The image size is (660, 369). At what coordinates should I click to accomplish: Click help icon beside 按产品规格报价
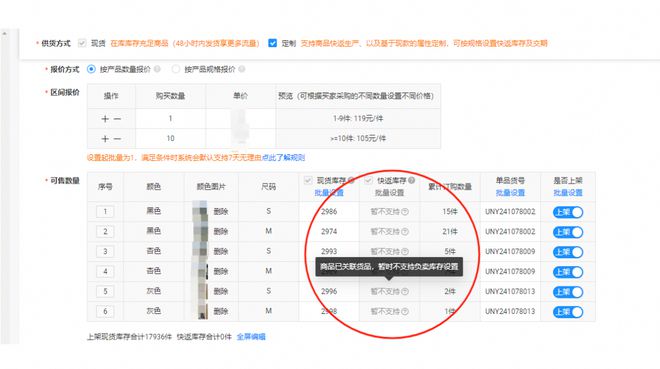tap(242, 69)
